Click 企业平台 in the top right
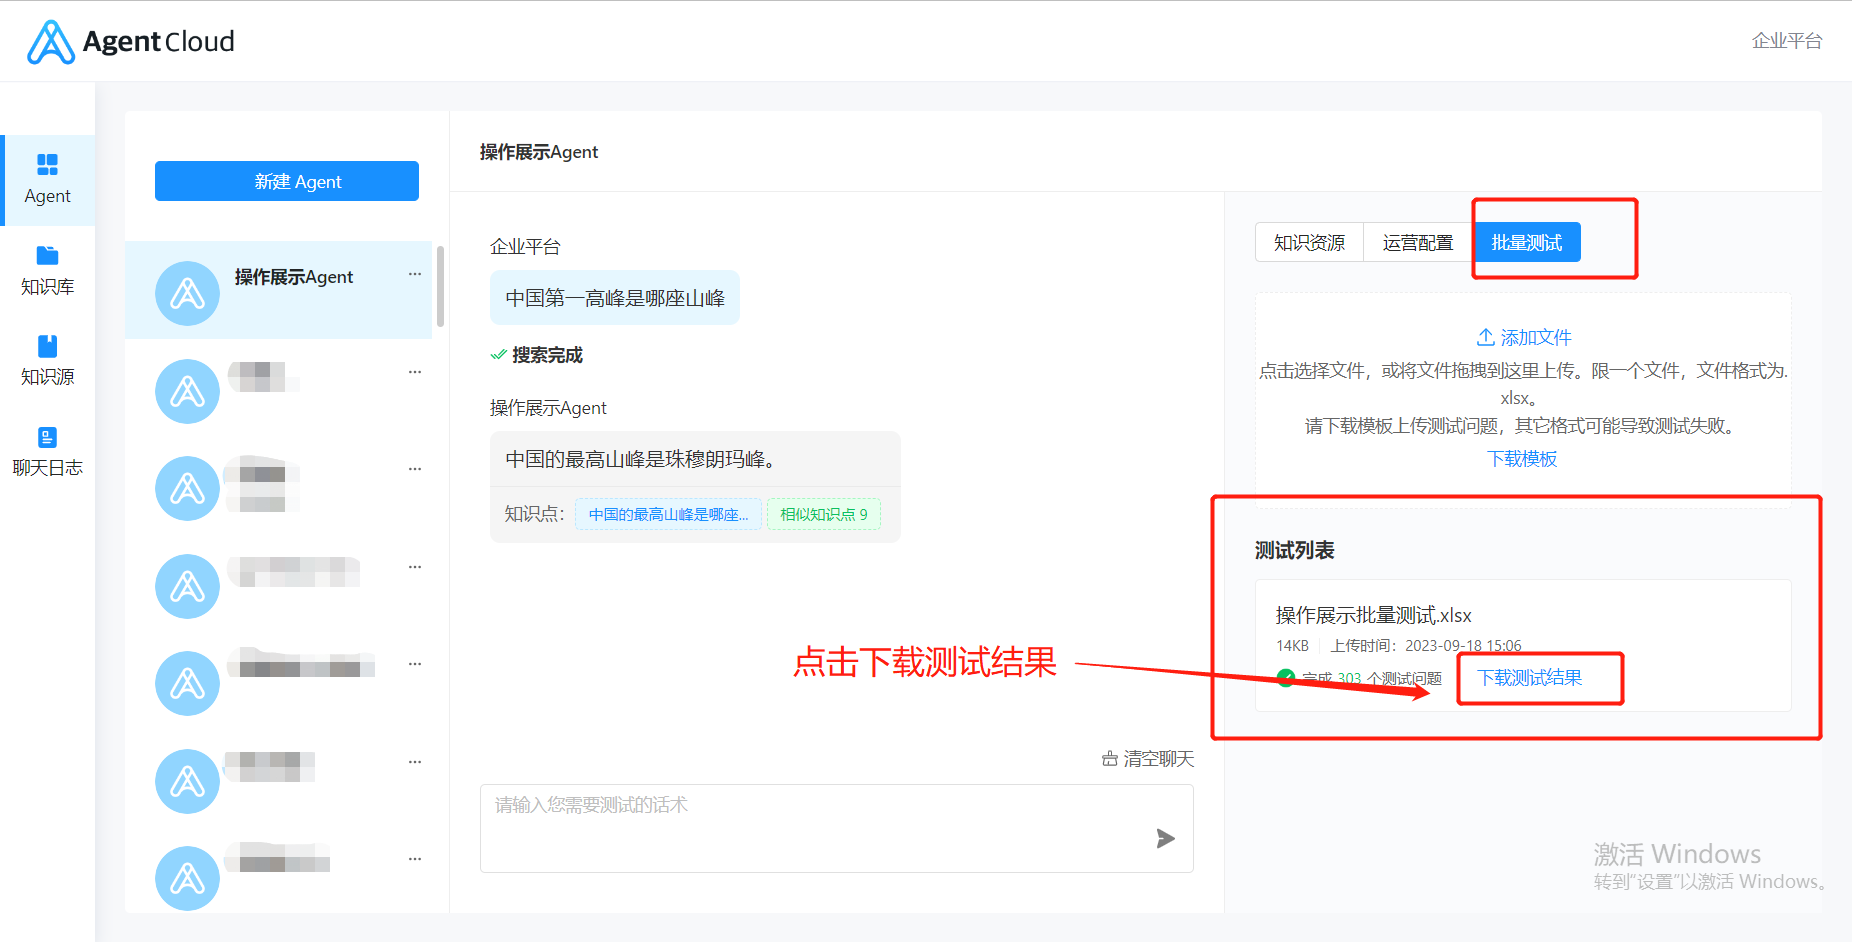Screen dimensions: 1852x942 1787,41
